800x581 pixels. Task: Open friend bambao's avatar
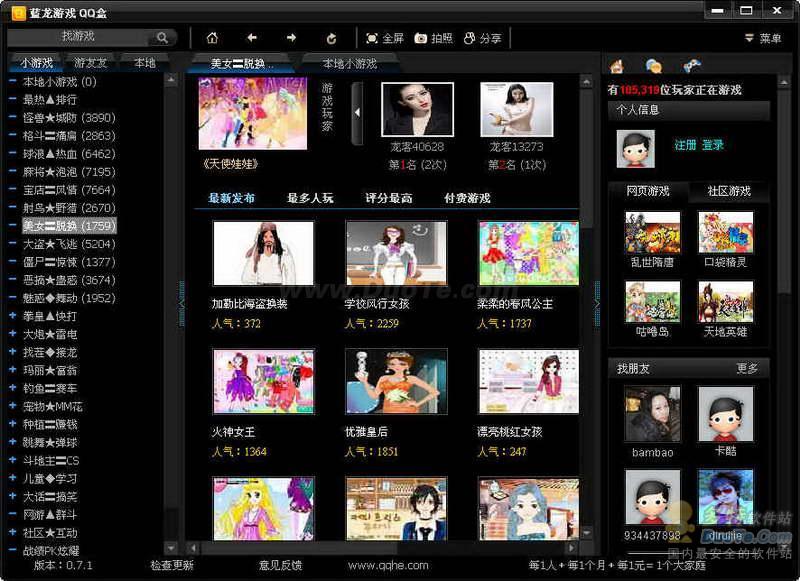(x=653, y=414)
